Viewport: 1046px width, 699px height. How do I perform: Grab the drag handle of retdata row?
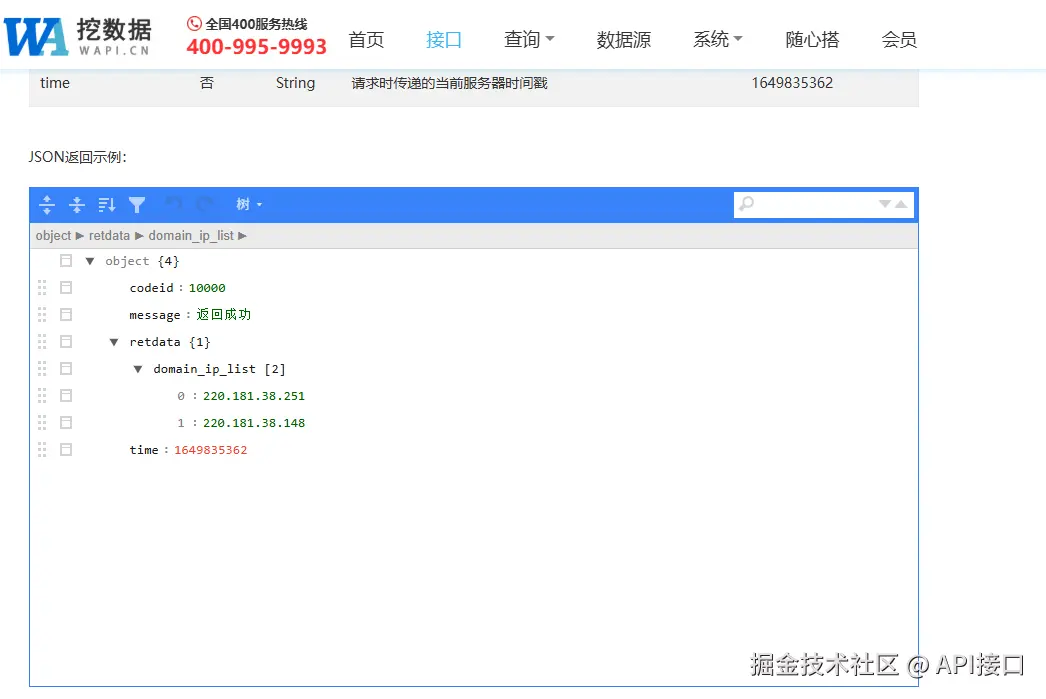[42, 341]
